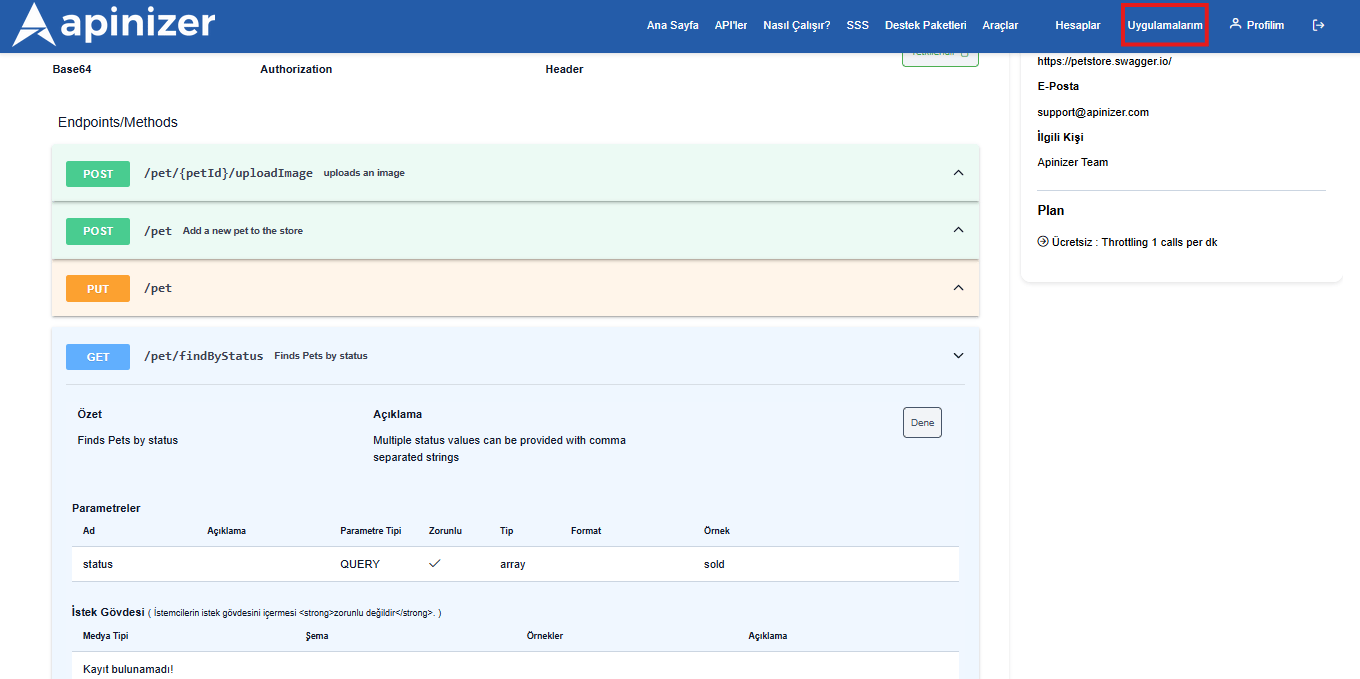Open the Ana Sayfa menu item

[x=673, y=25]
